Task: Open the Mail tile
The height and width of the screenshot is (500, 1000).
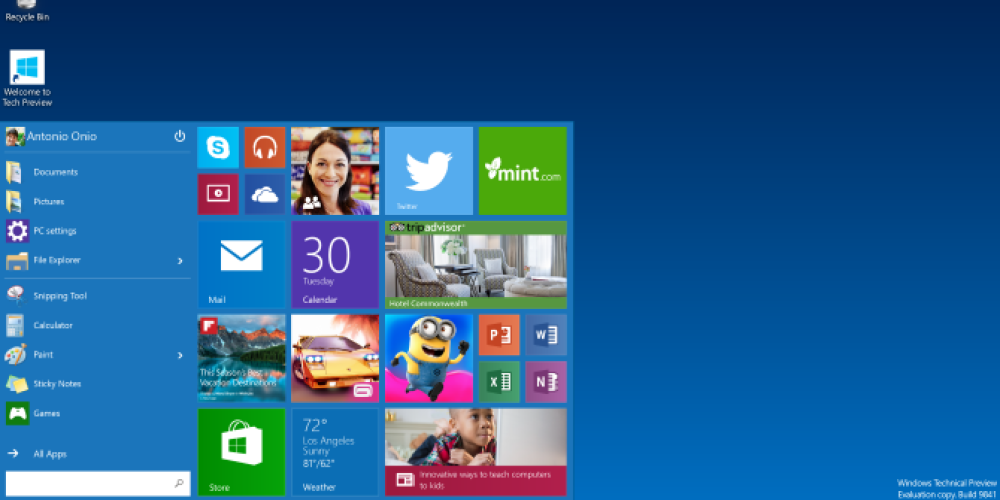Action: tap(241, 264)
